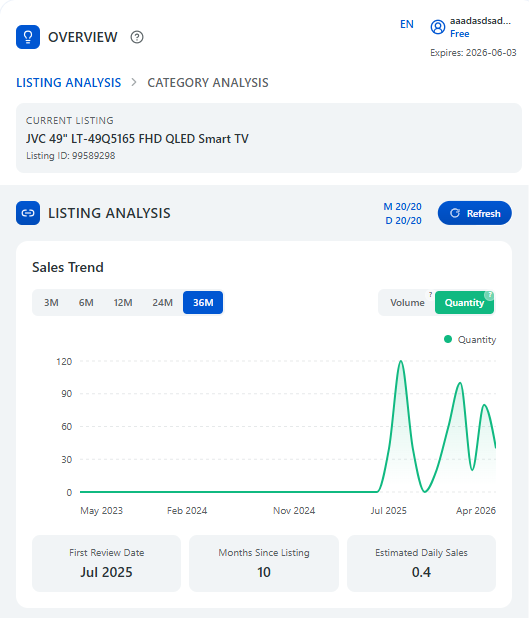Open the Overview help question-mark icon
This screenshot has width=529, height=618.
click(137, 37)
